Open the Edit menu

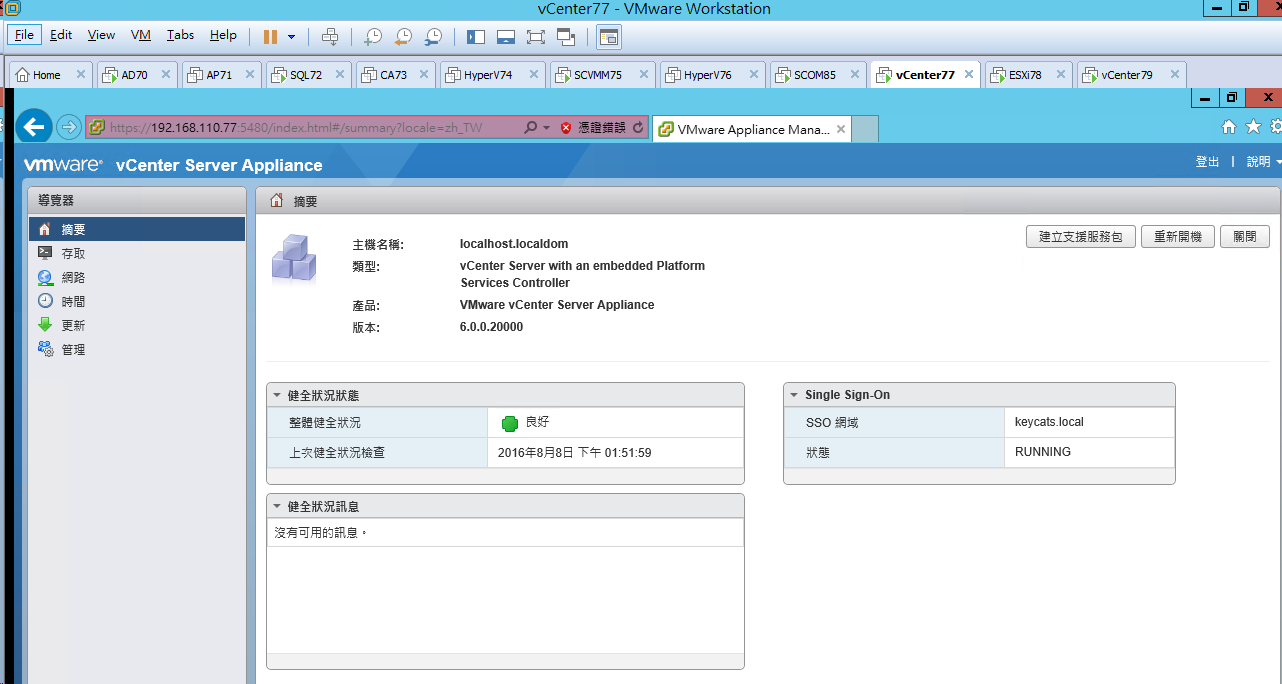[x=61, y=35]
